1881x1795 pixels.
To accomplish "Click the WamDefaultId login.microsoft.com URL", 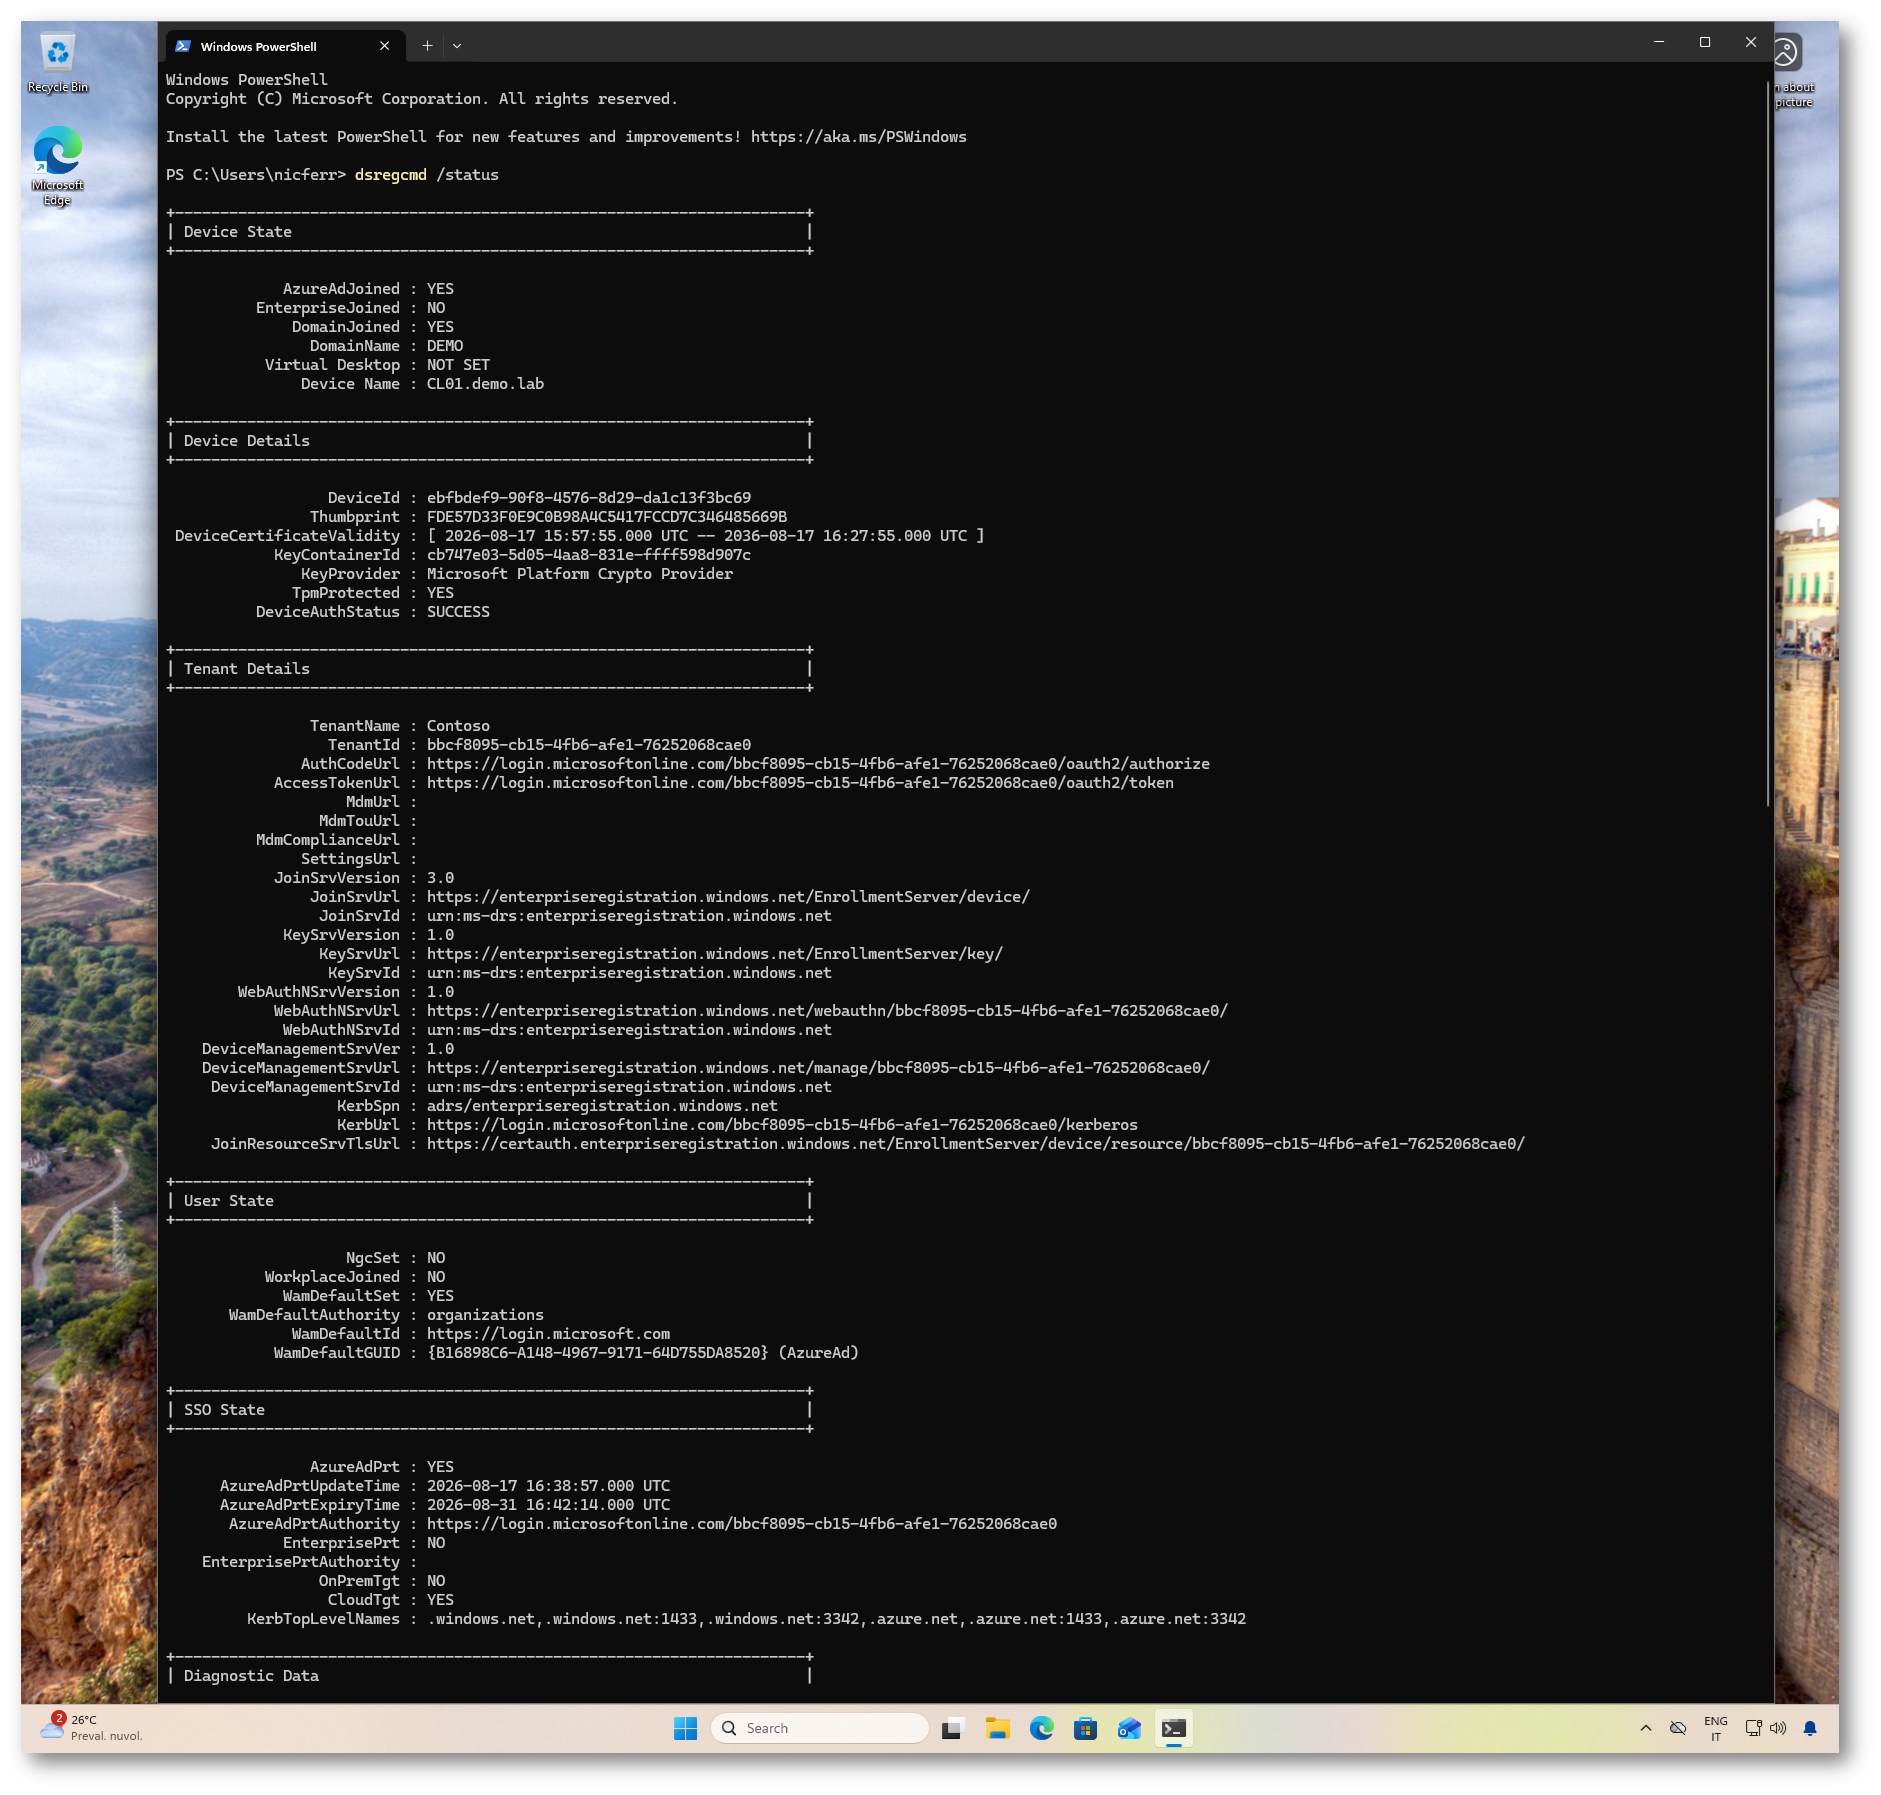I will [548, 1334].
